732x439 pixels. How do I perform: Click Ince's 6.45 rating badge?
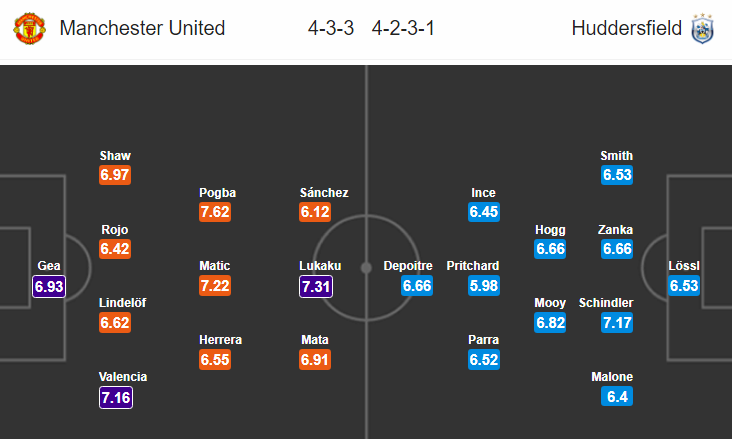(x=484, y=212)
